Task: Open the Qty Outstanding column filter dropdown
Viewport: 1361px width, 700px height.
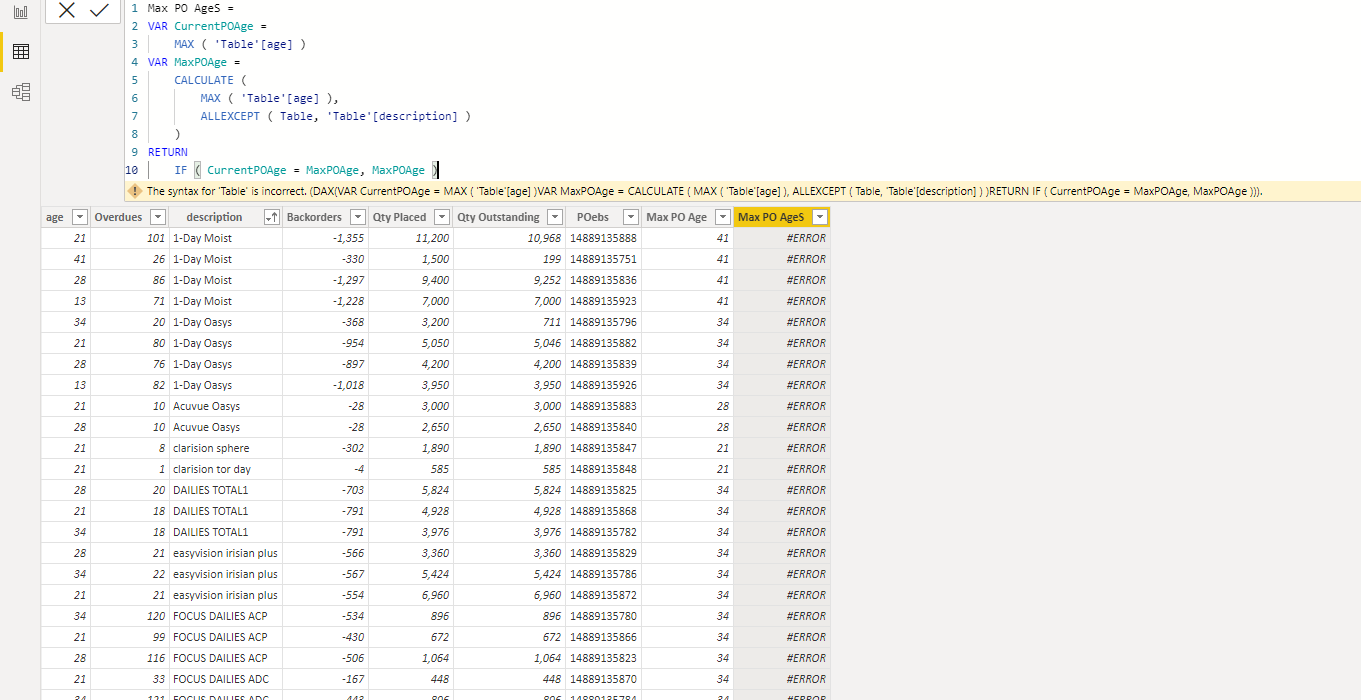Action: pos(555,217)
